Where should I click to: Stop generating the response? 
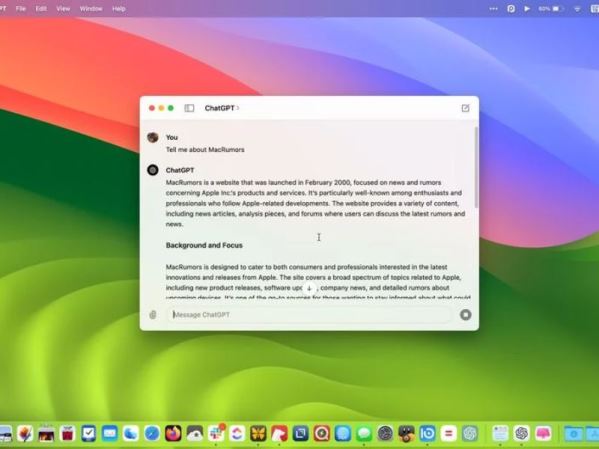coord(465,315)
